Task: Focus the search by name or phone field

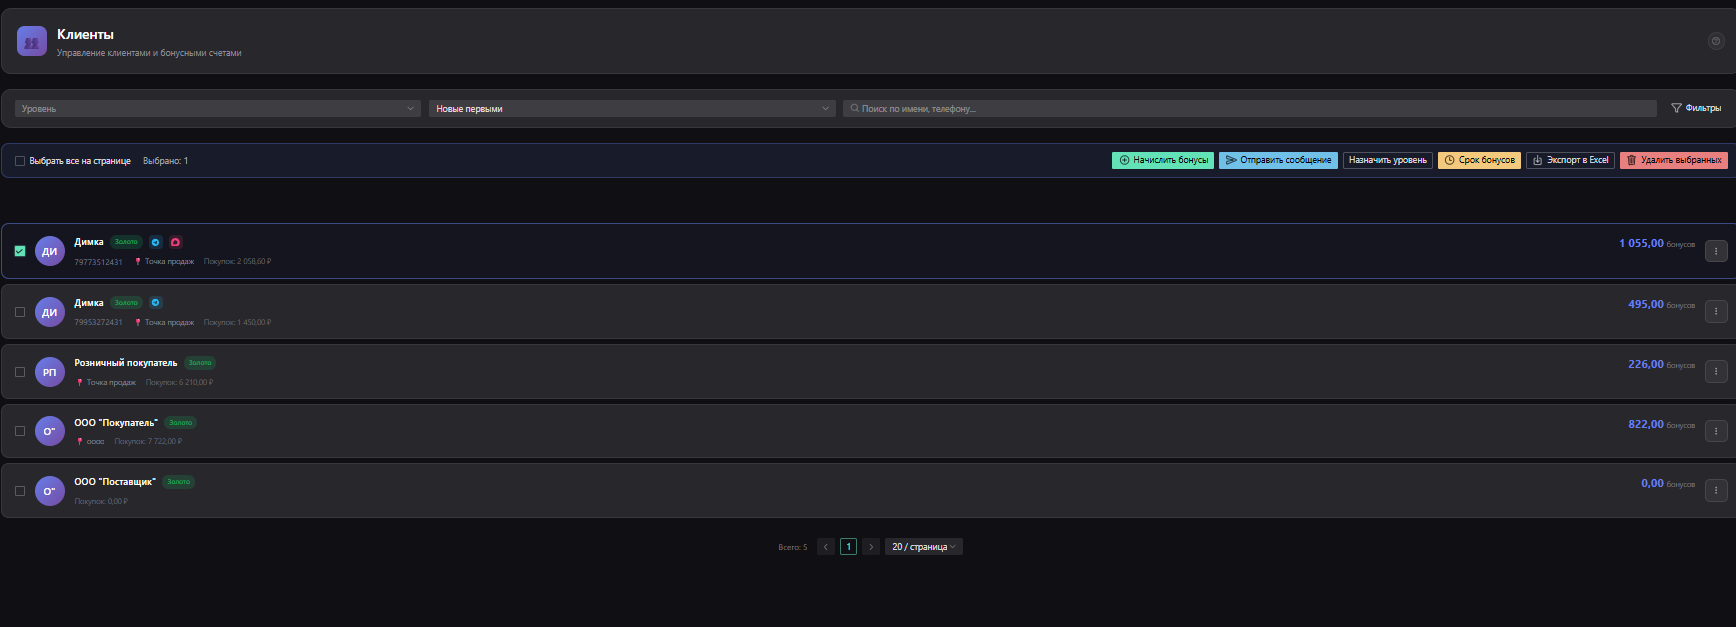Action: pyautogui.click(x=1250, y=108)
